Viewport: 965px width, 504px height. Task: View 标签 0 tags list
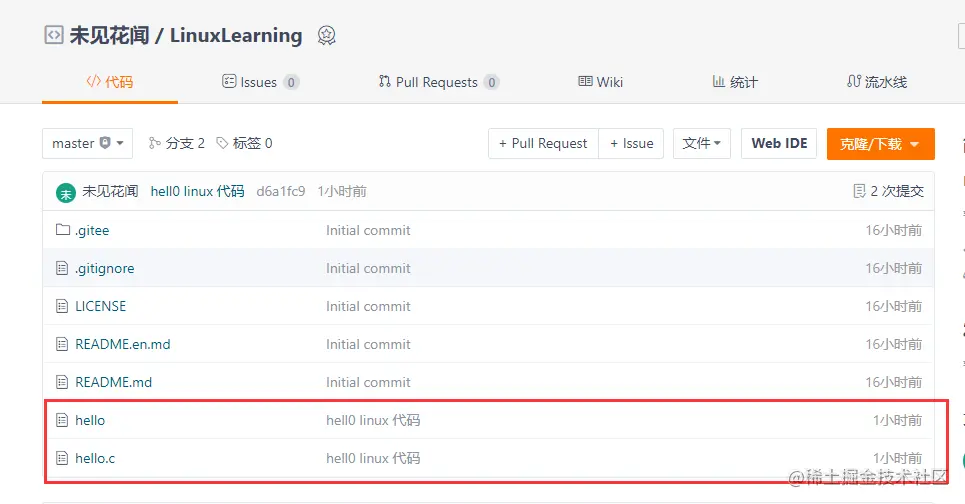point(244,143)
